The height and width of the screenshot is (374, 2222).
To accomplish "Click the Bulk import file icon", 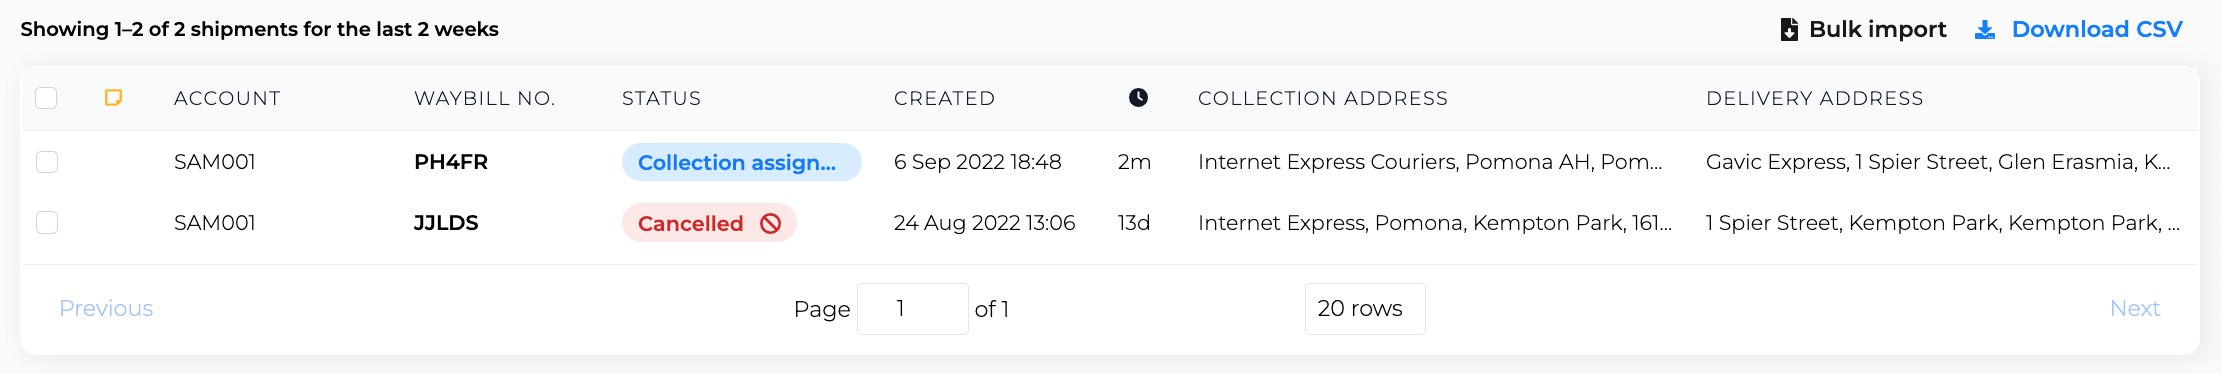I will [1789, 30].
